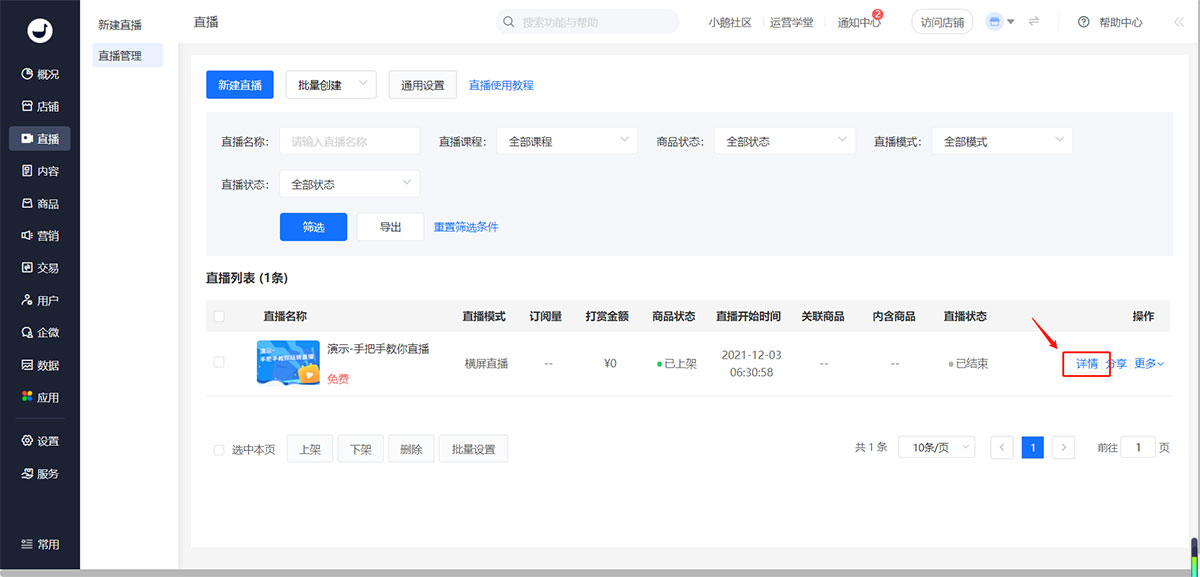Click the Xiaoe-tech logo icon
The image size is (1200, 577).
click(x=40, y=31)
